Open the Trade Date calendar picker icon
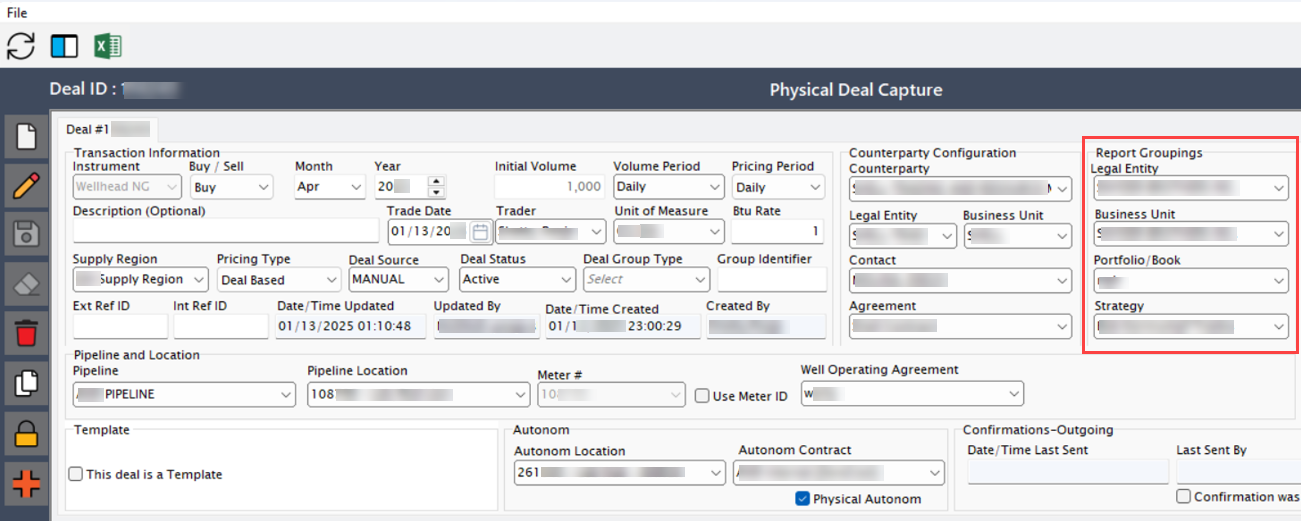Image resolution: width=1301 pixels, height=521 pixels. [480, 232]
